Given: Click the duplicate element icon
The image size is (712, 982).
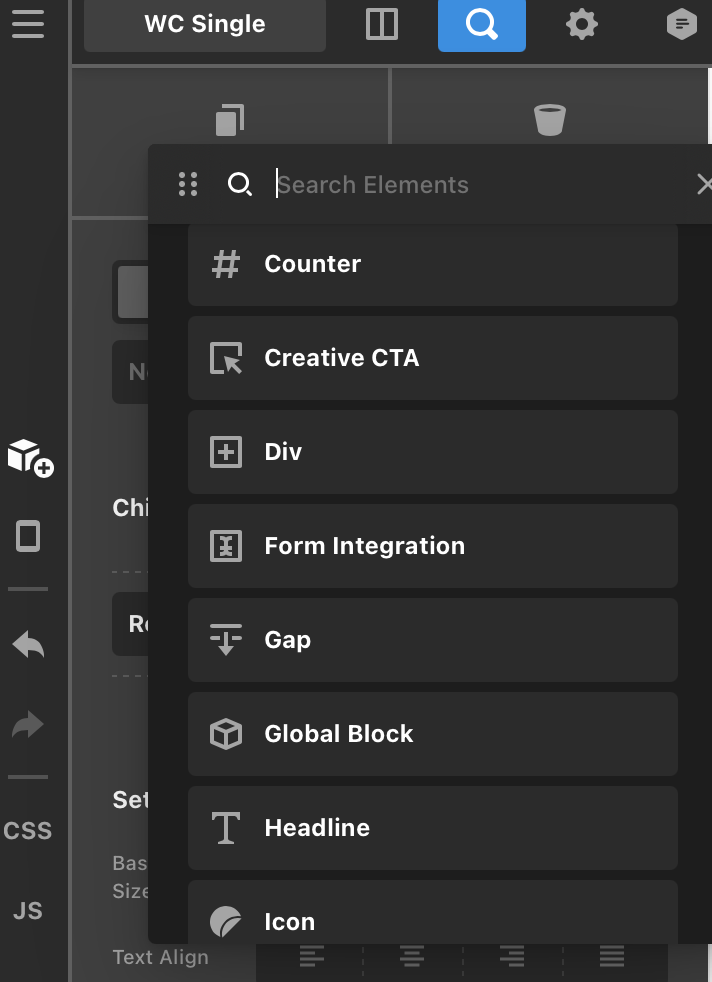Looking at the screenshot, I should click(230, 120).
